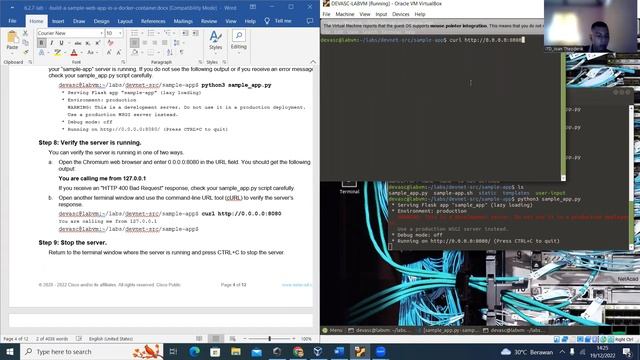
Task: Open the font name dropdown arrow
Action: point(101,33)
